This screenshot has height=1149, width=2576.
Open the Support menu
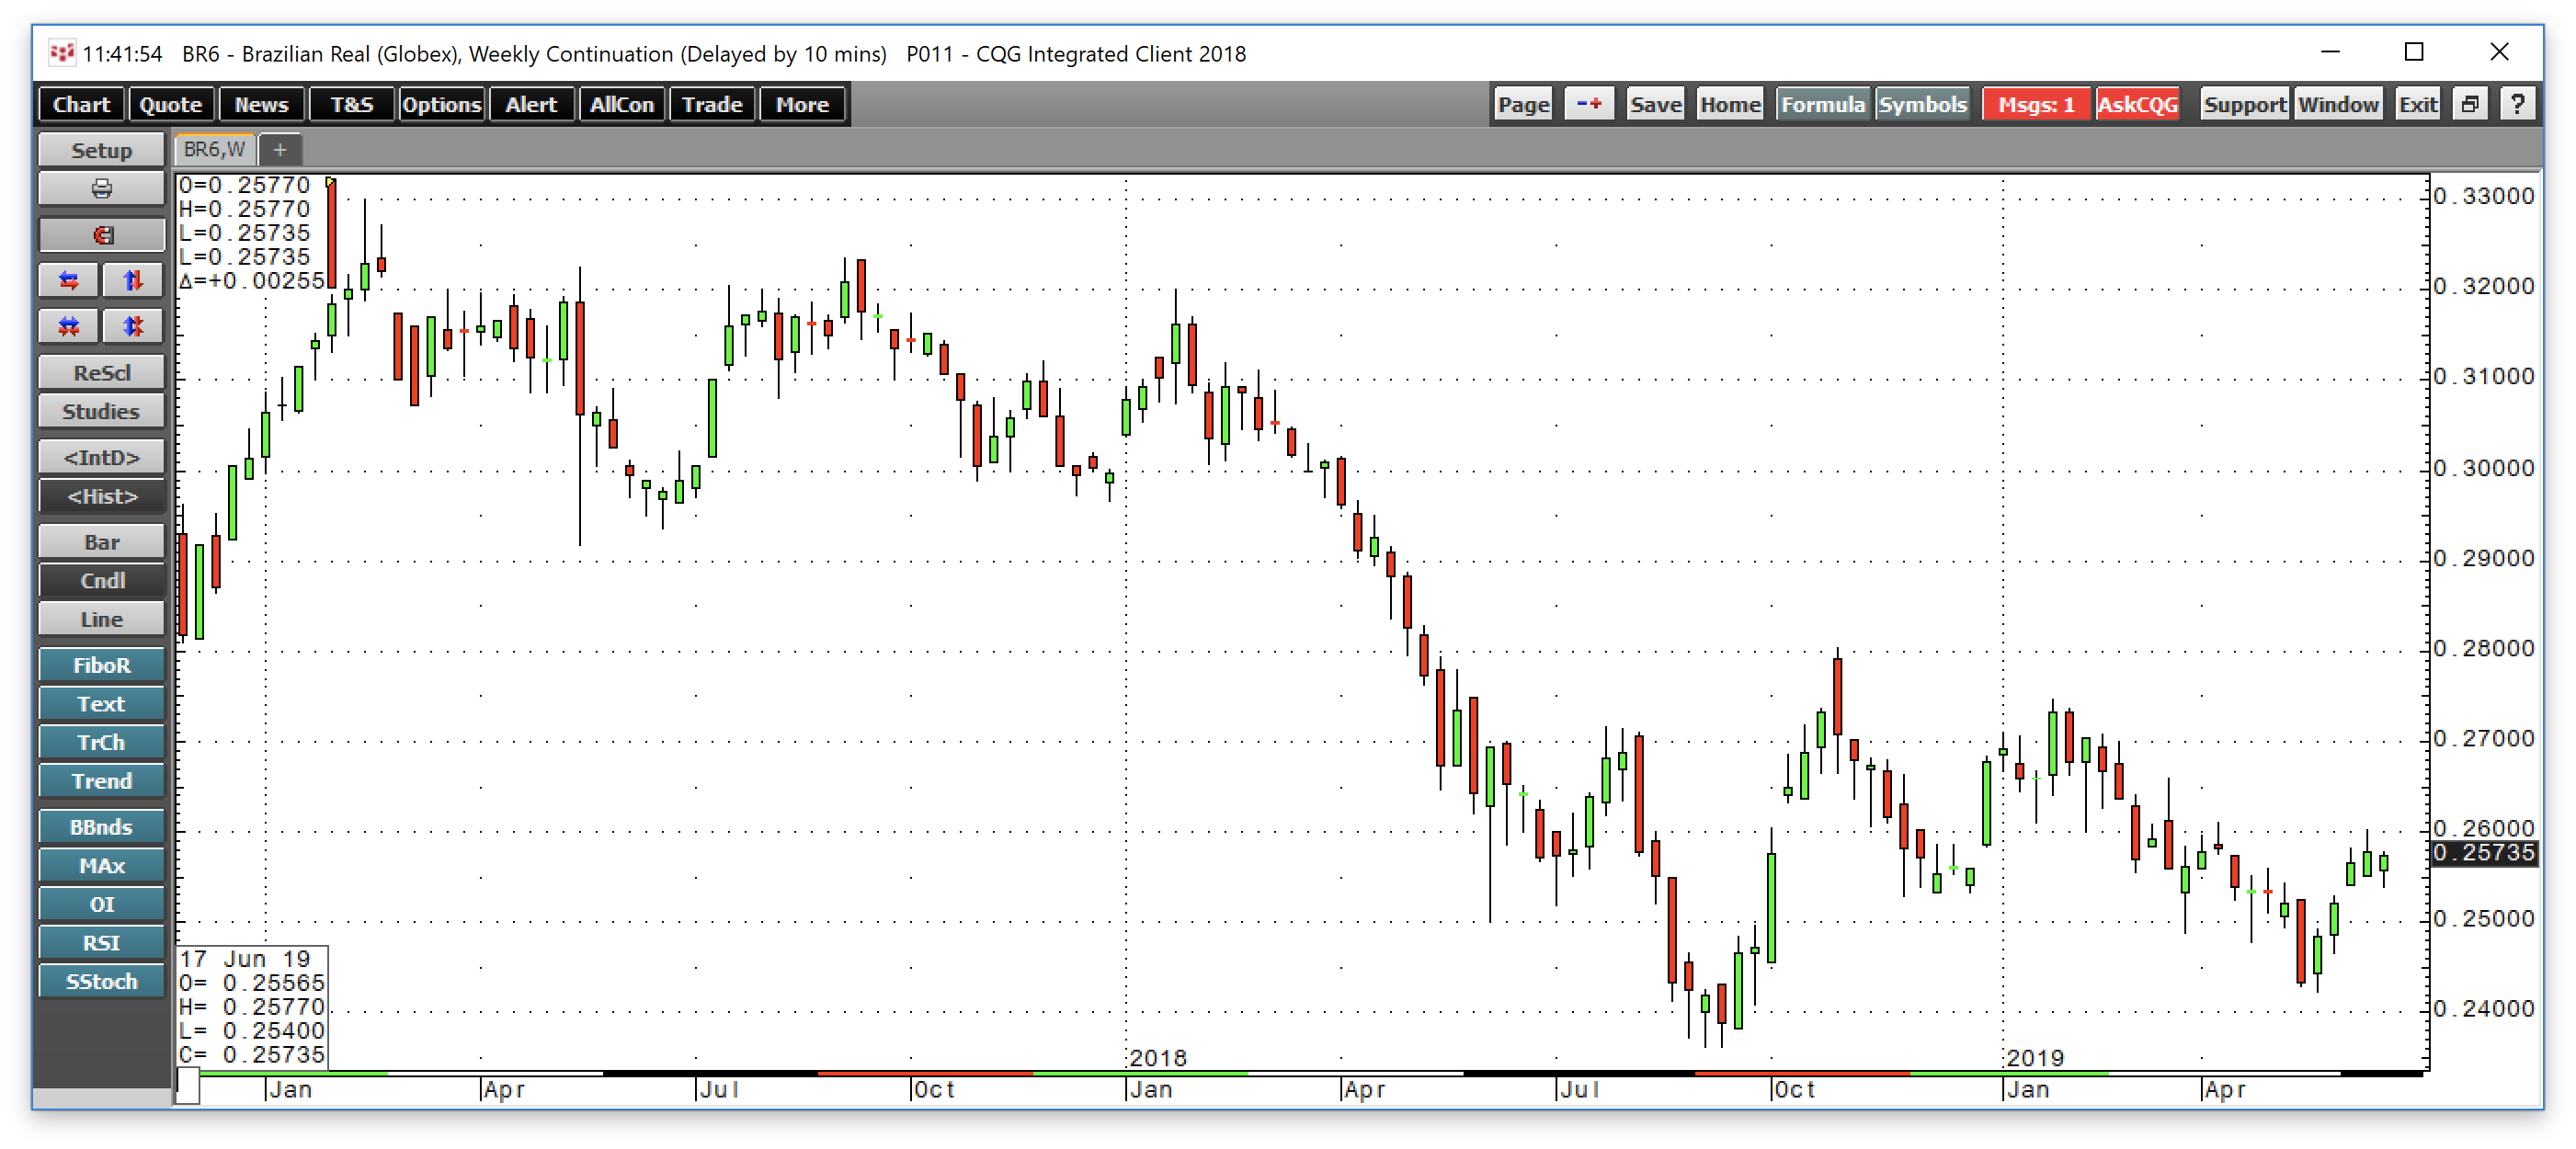click(x=2244, y=104)
